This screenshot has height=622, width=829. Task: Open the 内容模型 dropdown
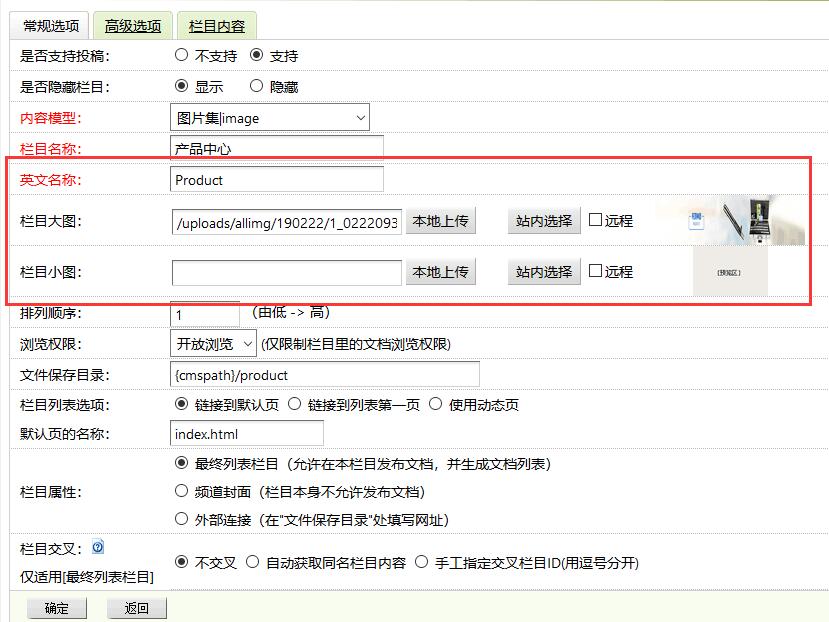(x=268, y=117)
